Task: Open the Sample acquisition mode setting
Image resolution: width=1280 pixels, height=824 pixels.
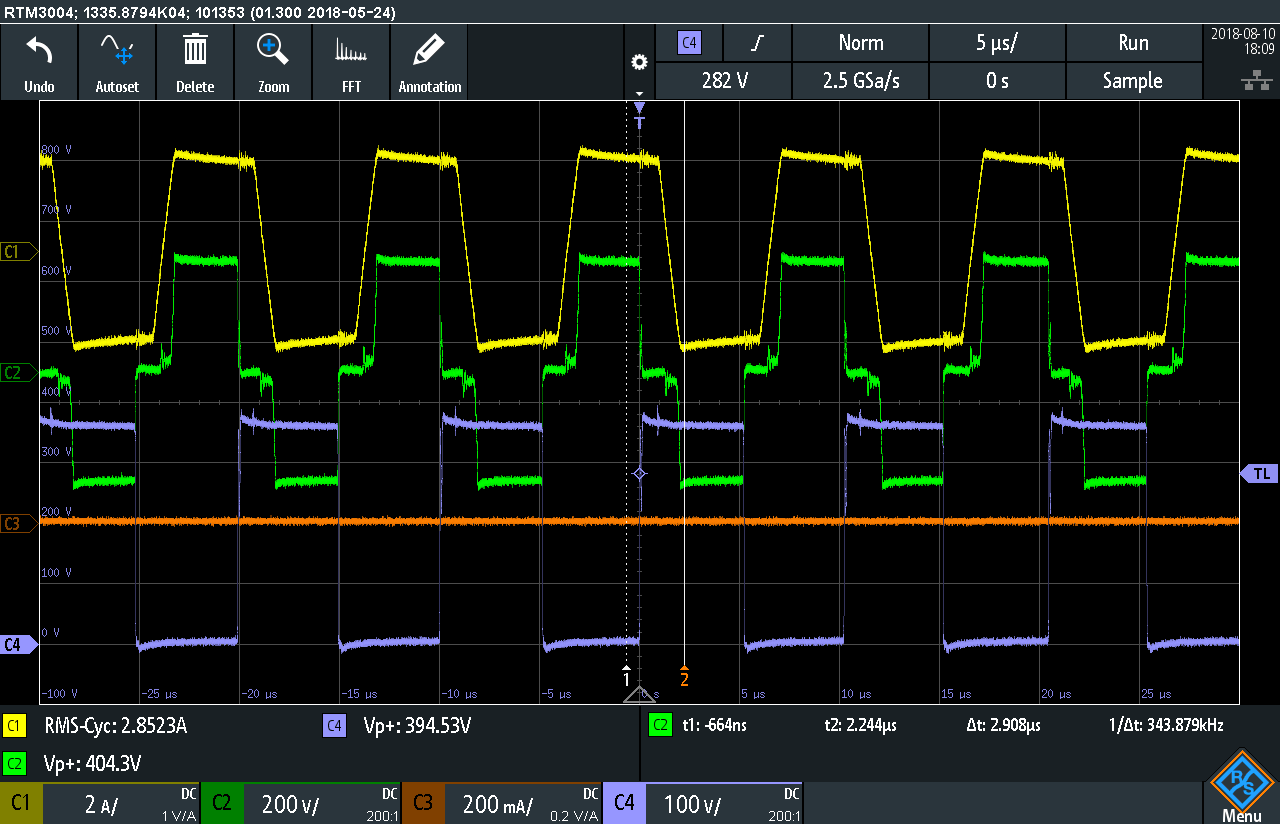Action: pos(1133,81)
